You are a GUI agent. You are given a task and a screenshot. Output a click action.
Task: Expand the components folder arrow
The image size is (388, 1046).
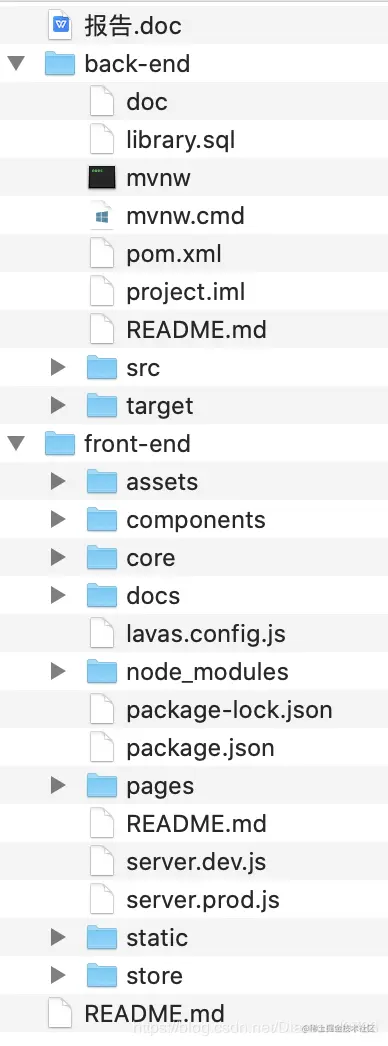click(x=59, y=520)
